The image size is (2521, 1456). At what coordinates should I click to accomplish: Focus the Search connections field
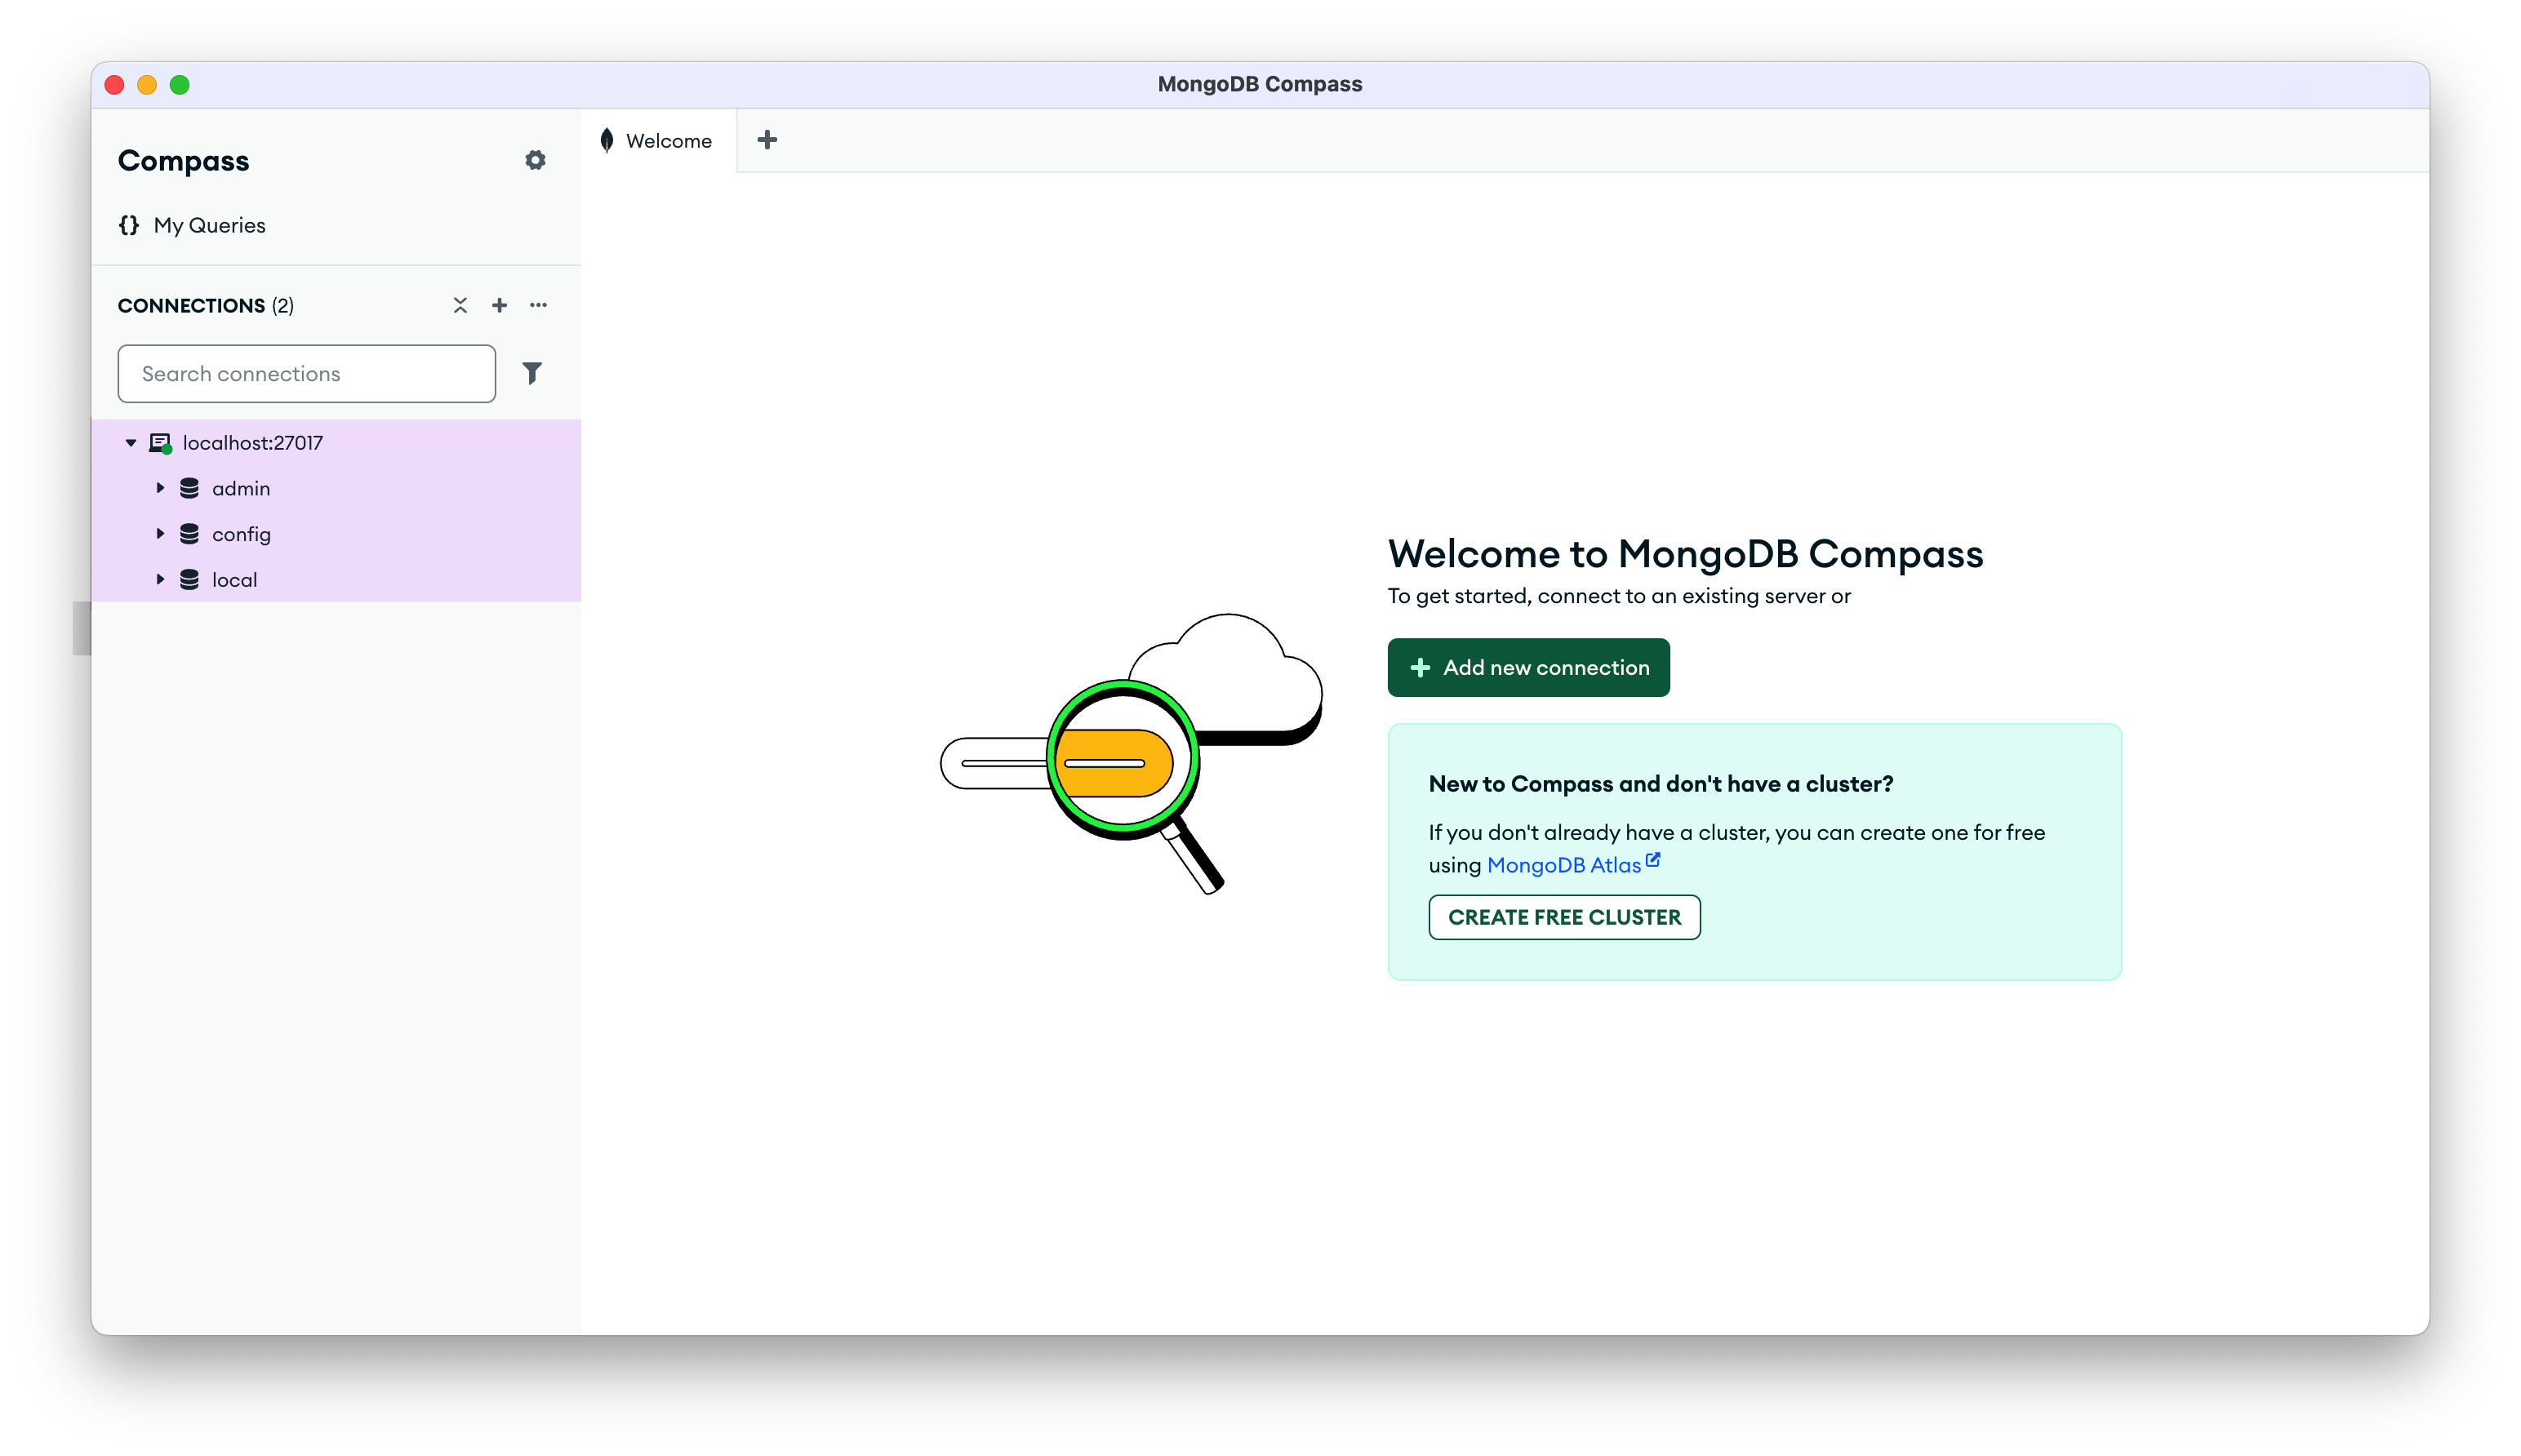(306, 373)
